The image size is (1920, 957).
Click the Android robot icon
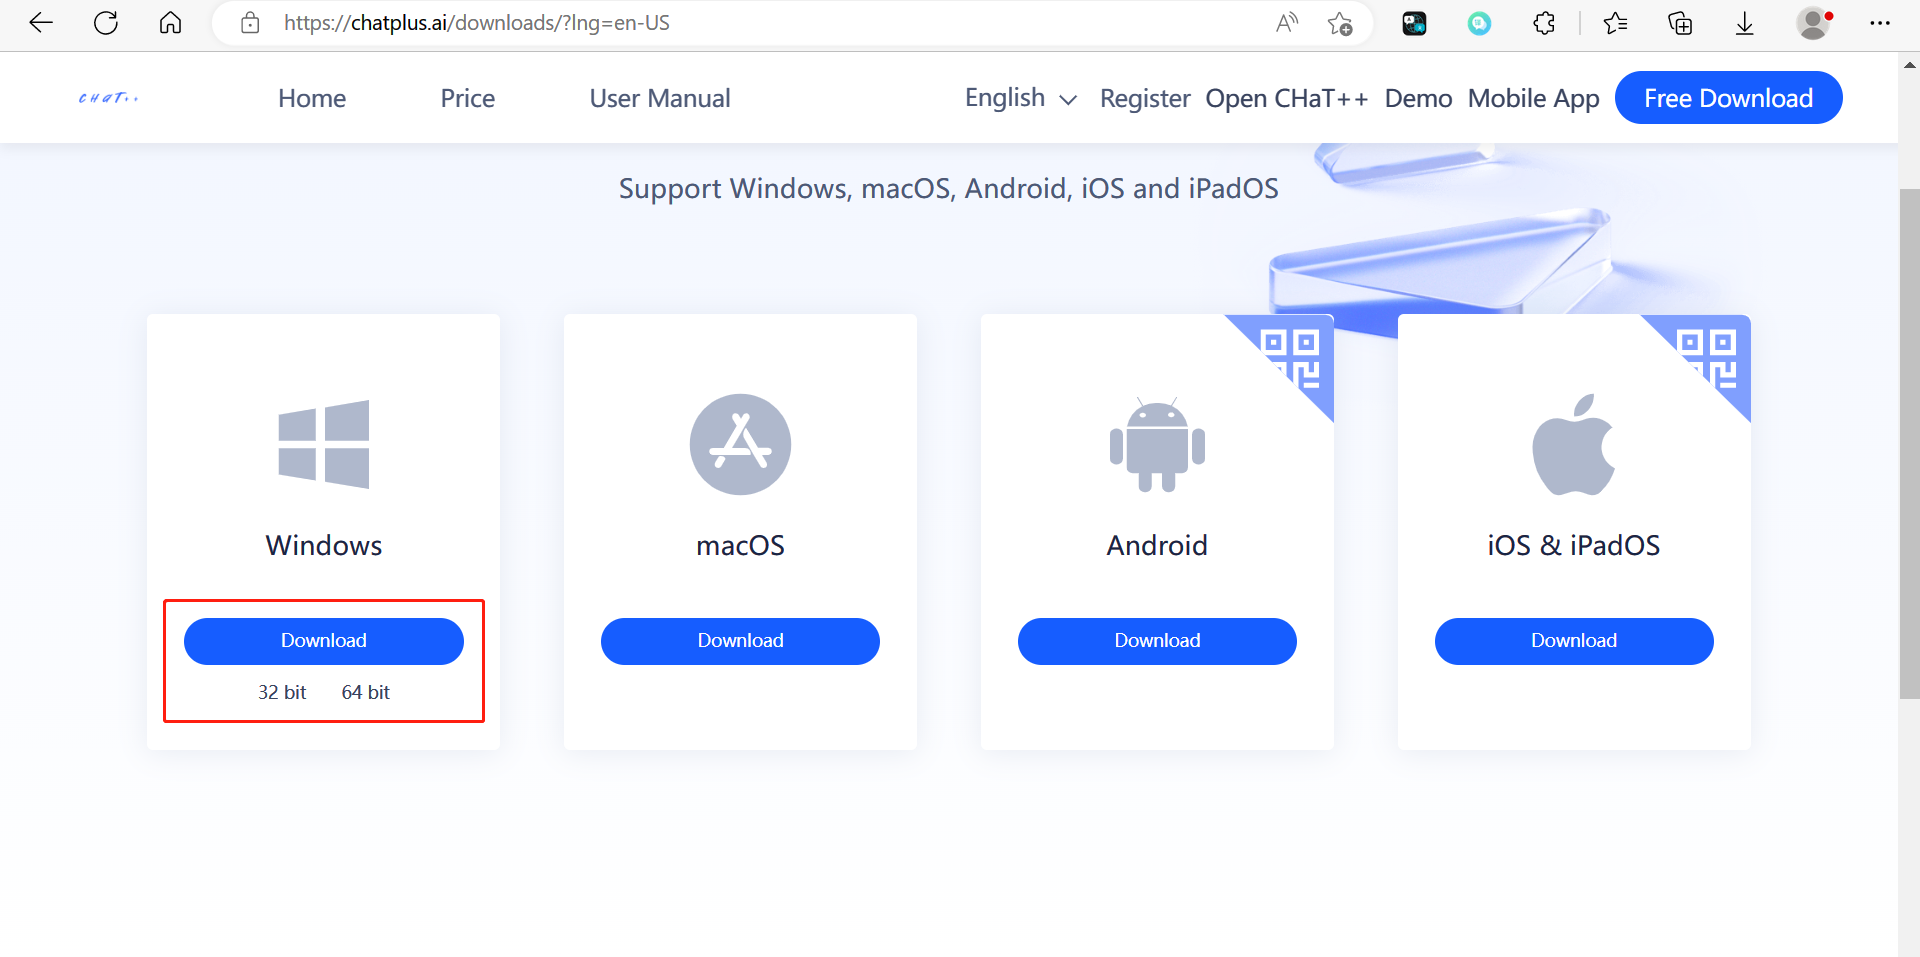point(1157,444)
